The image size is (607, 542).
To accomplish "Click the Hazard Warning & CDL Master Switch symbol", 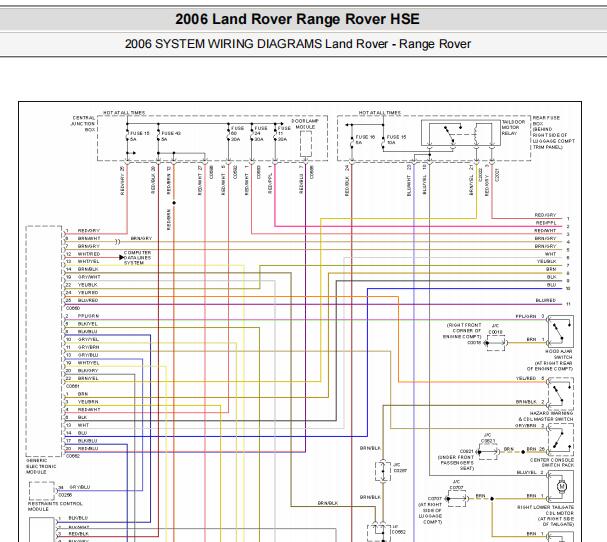I will coord(561,394).
